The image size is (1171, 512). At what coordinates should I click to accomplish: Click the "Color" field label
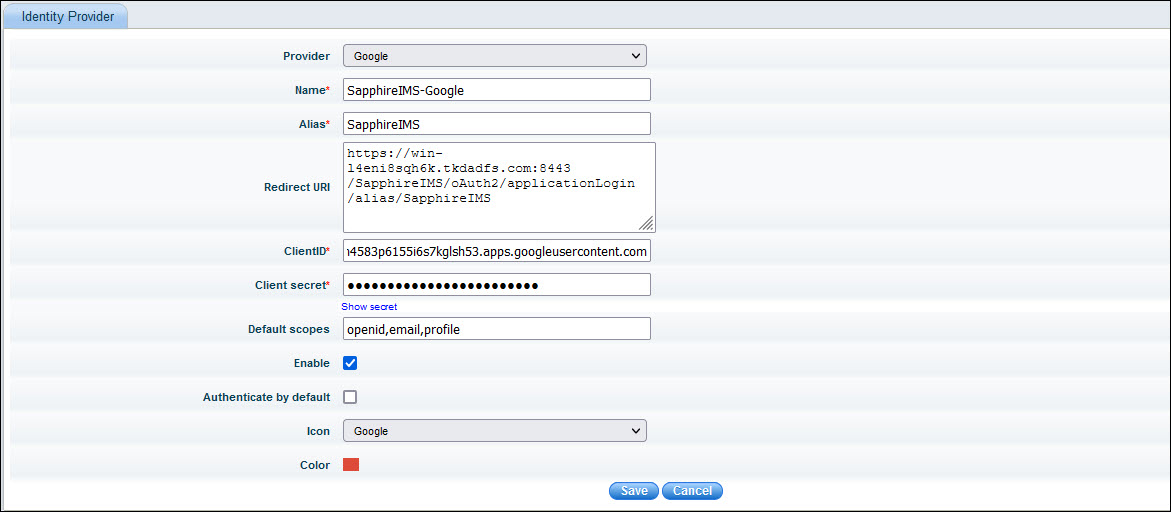click(x=314, y=465)
